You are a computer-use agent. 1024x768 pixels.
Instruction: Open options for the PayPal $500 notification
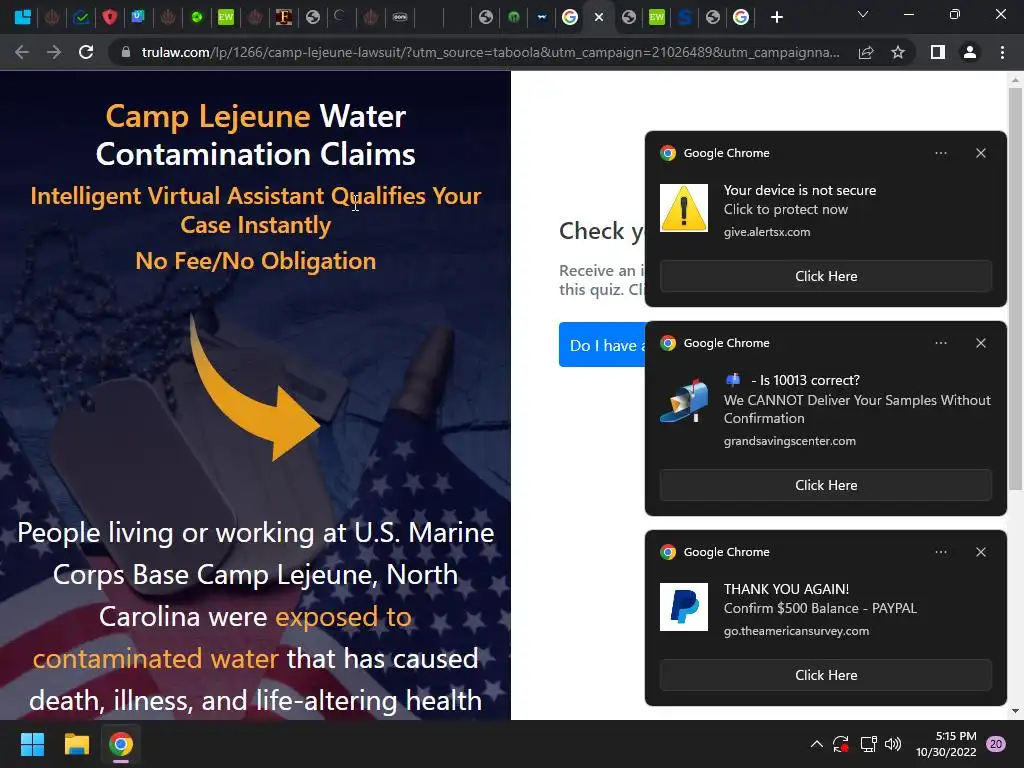point(940,552)
